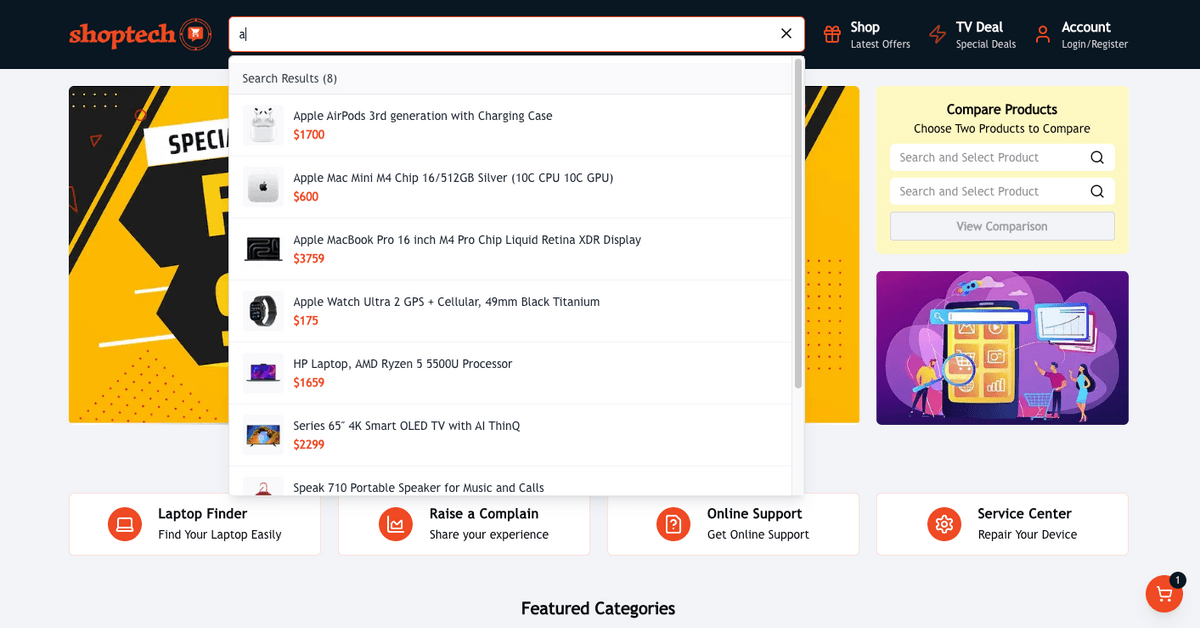This screenshot has height=628, width=1200.
Task: Select Apple Watch Ultra 2 result
Action: [510, 311]
